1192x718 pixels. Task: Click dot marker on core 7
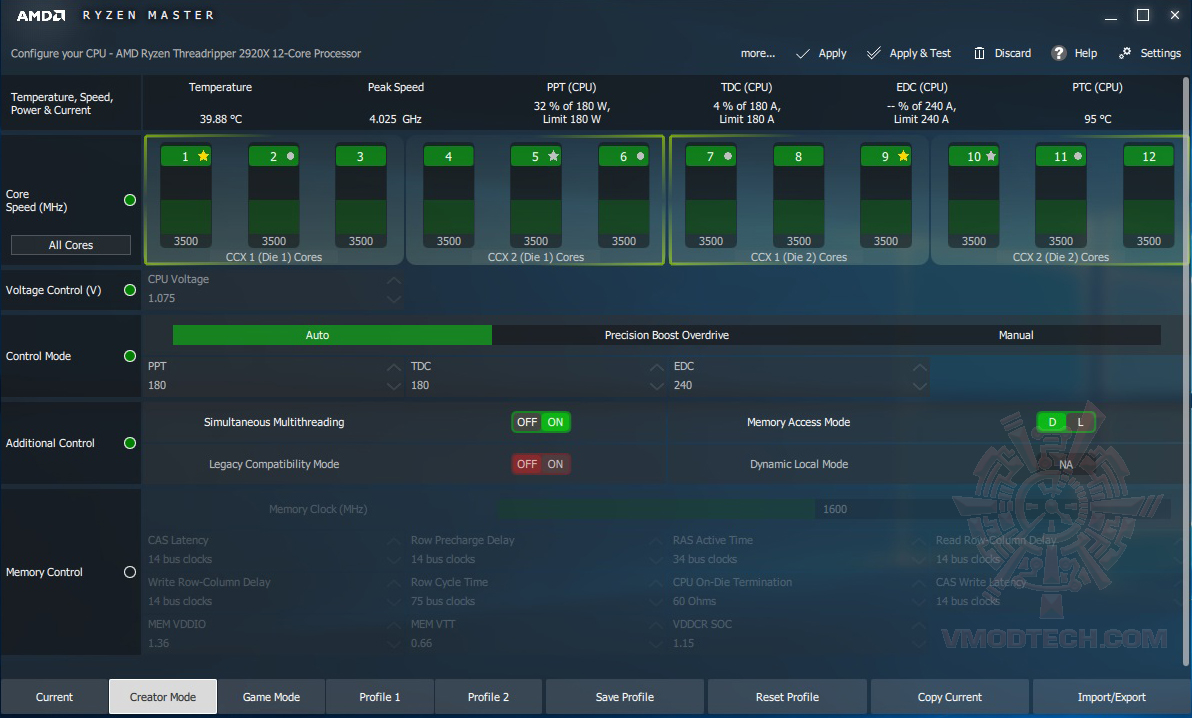coord(728,156)
